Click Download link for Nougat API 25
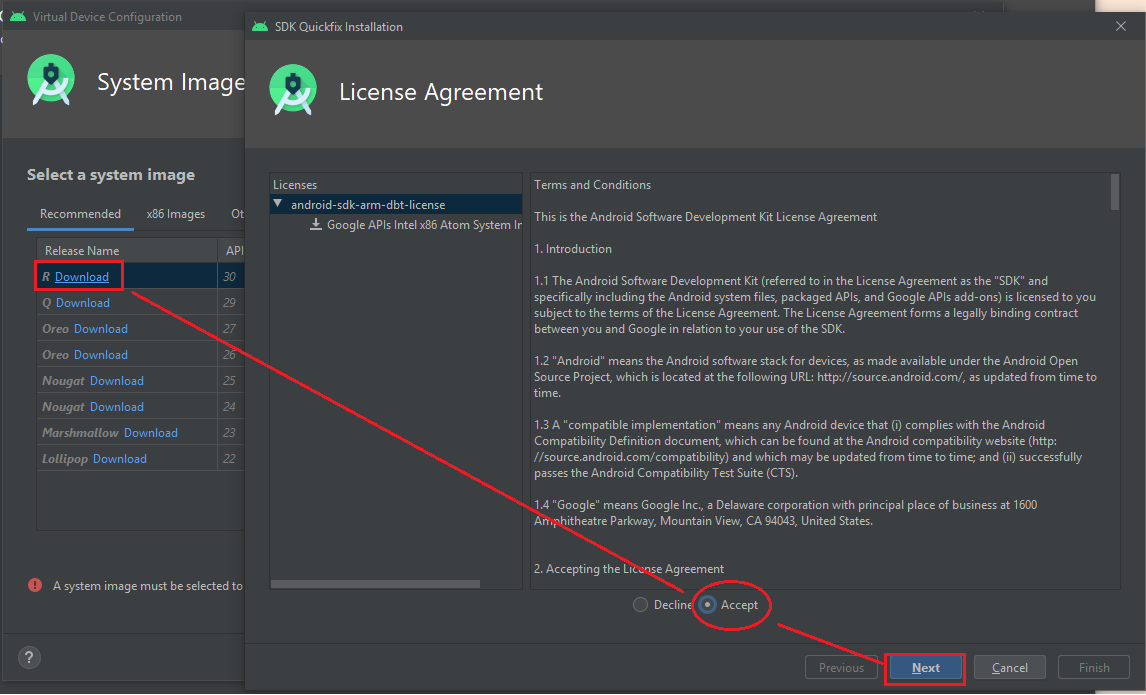The height and width of the screenshot is (695, 1146). (x=117, y=381)
